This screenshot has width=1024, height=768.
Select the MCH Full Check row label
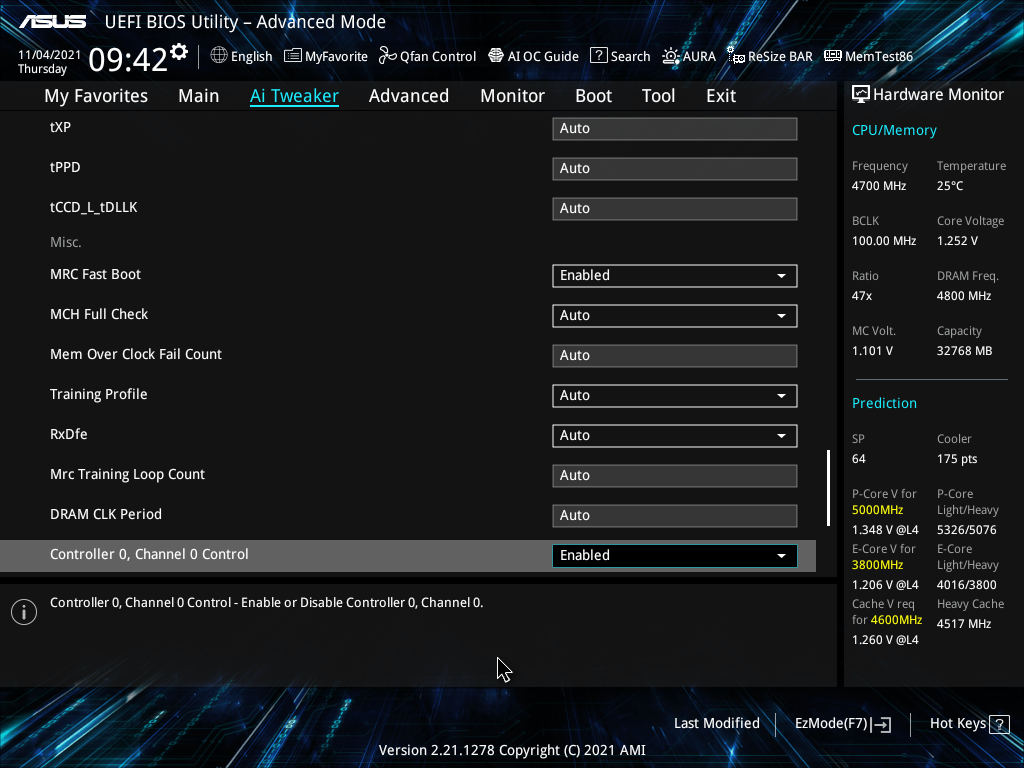[99, 315]
